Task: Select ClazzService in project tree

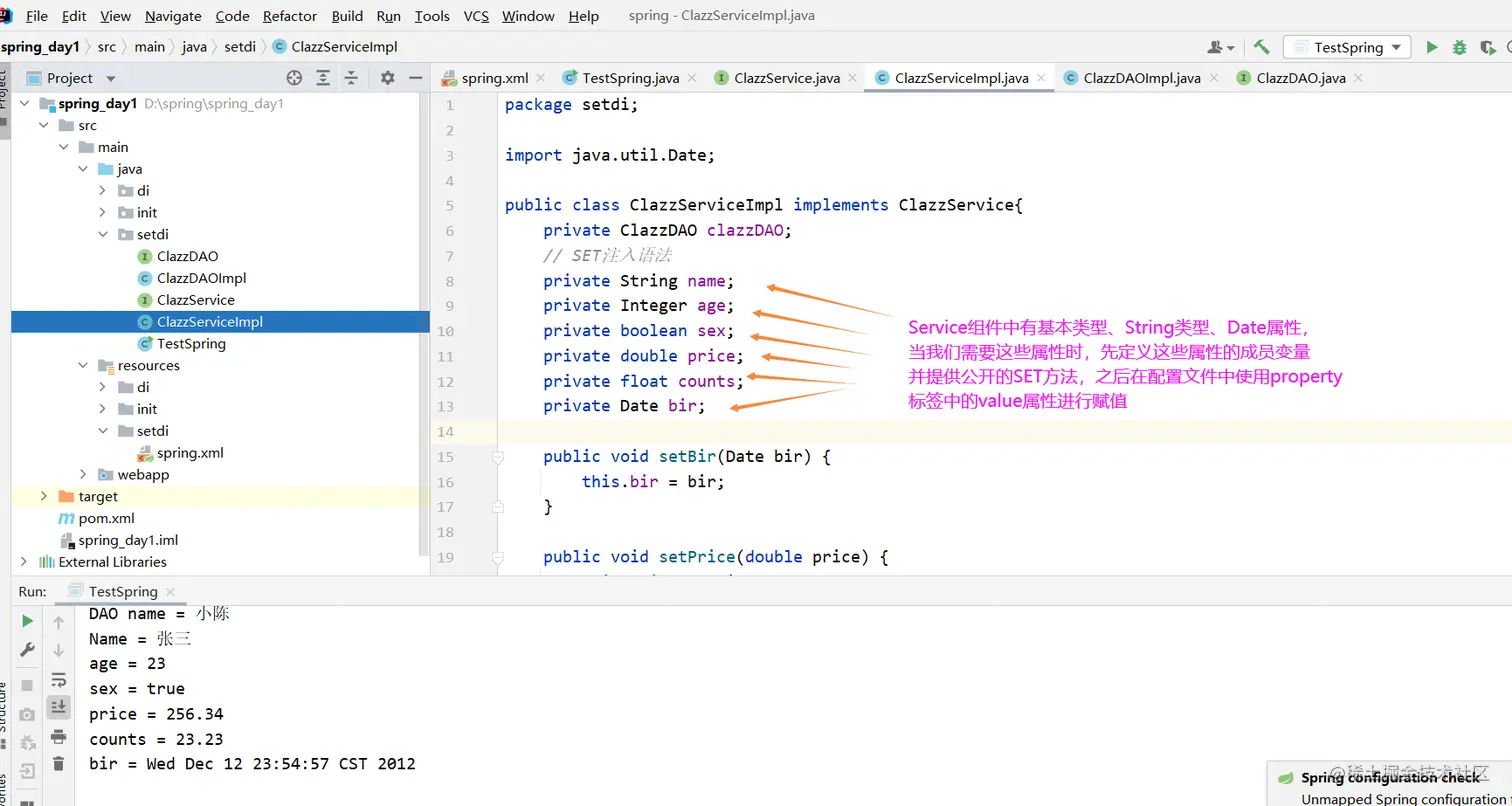Action: (195, 300)
